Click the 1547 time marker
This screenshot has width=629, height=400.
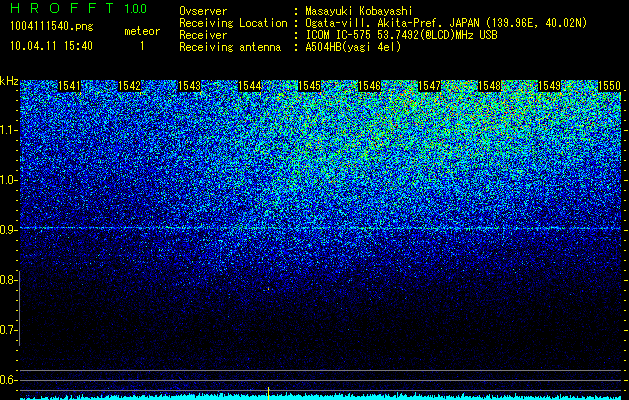coord(429,86)
